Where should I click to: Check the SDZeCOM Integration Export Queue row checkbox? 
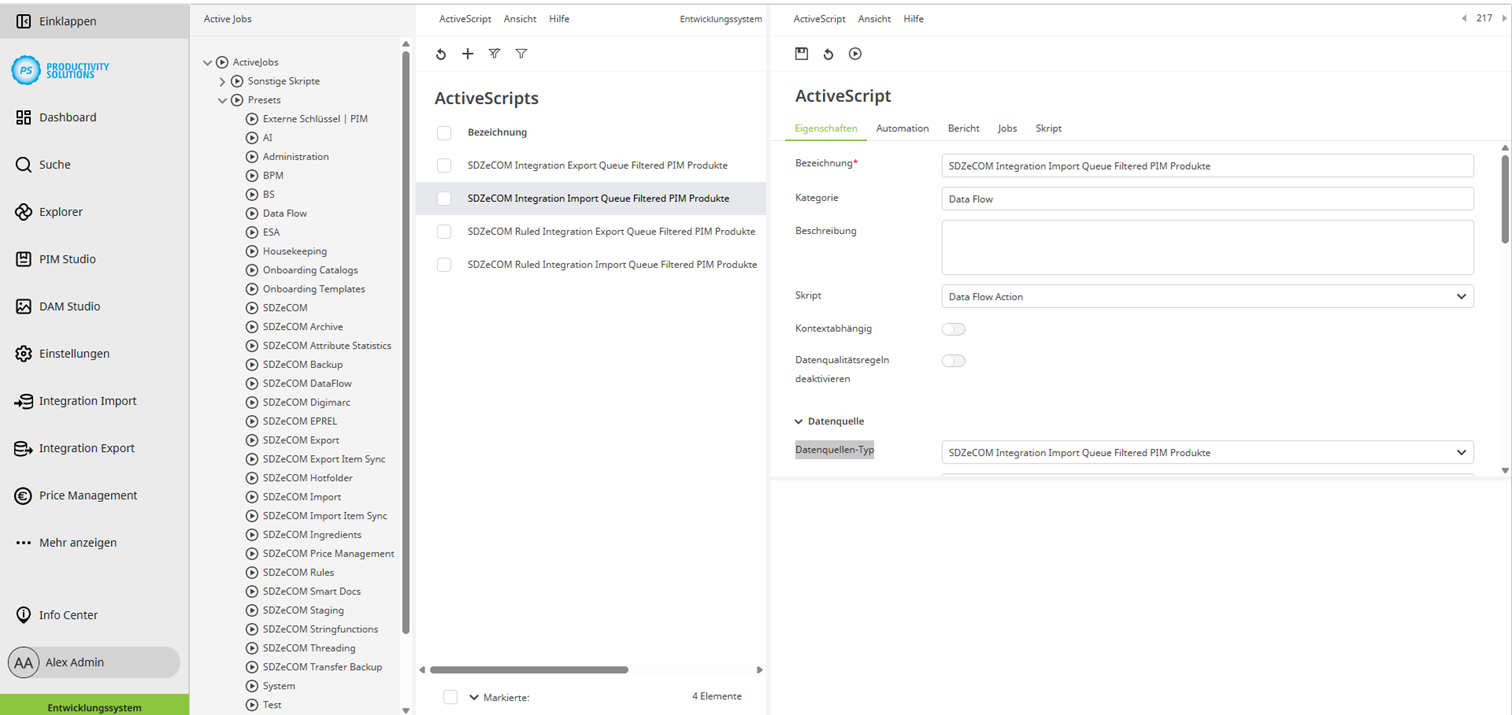click(443, 165)
